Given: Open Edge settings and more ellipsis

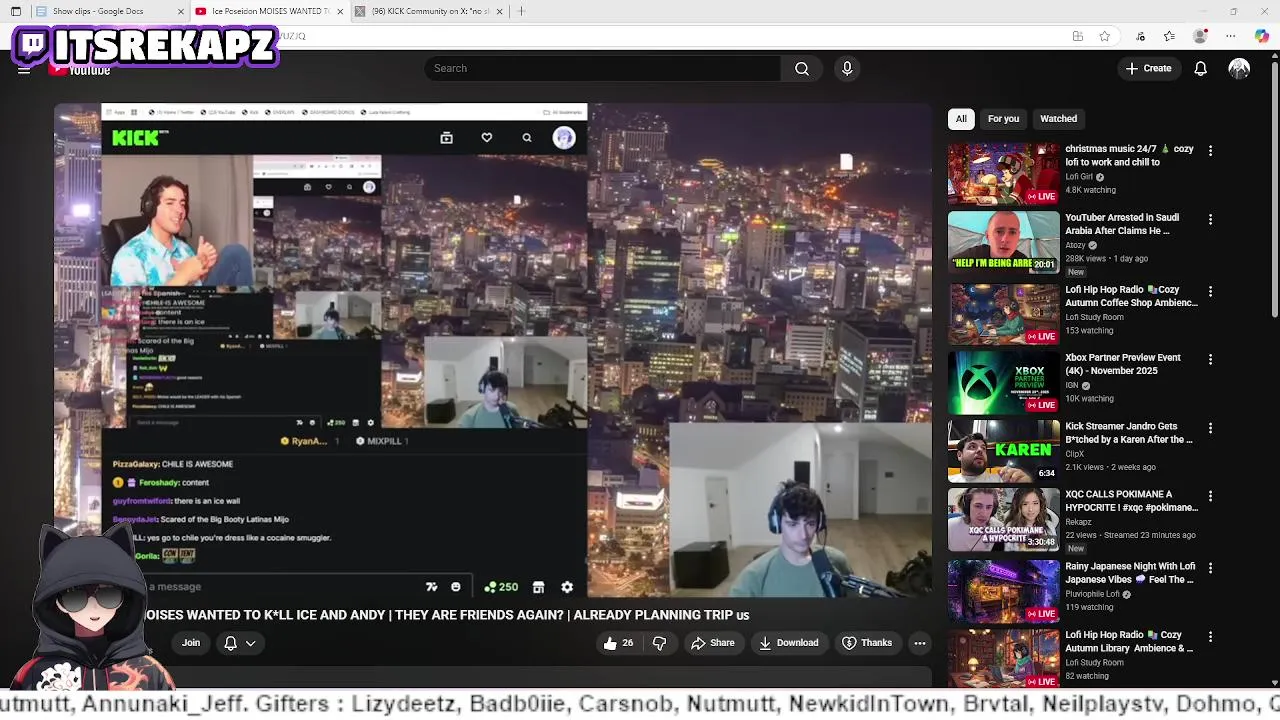Looking at the screenshot, I should (1231, 36).
